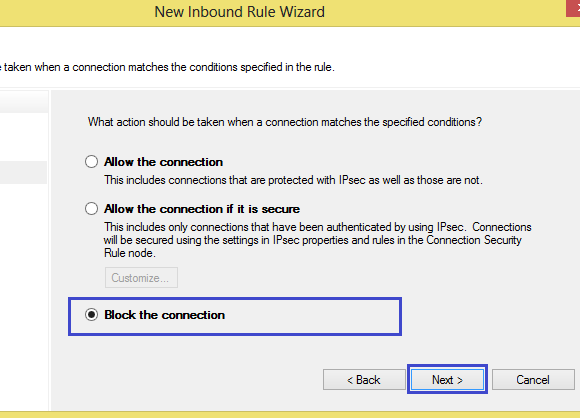Screen dimensions: 580x418
Task: Select the highlighted step in left sidebar
Action: coord(23,172)
